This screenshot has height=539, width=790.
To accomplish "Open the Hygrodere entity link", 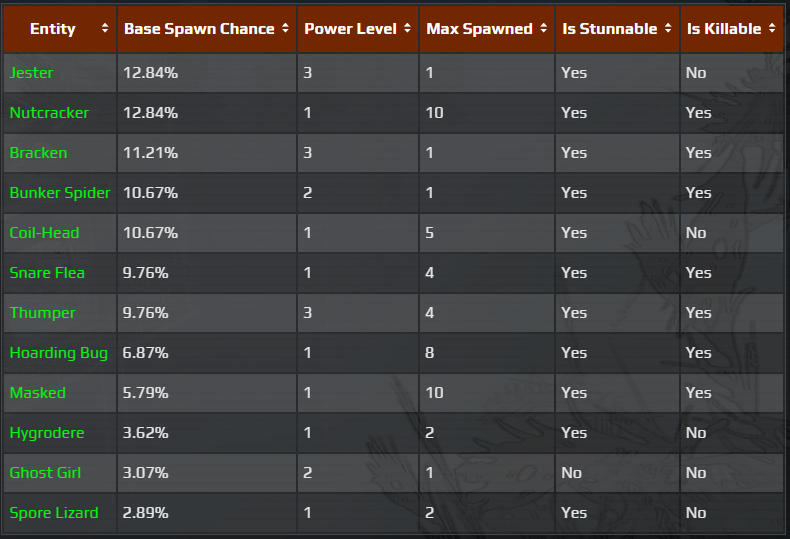I will pyautogui.click(x=47, y=433).
